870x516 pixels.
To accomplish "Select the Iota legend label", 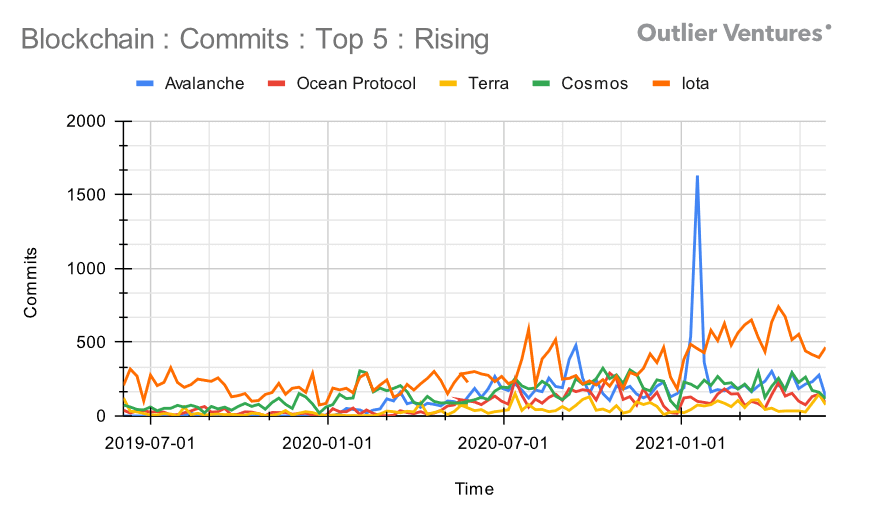I will 695,84.
